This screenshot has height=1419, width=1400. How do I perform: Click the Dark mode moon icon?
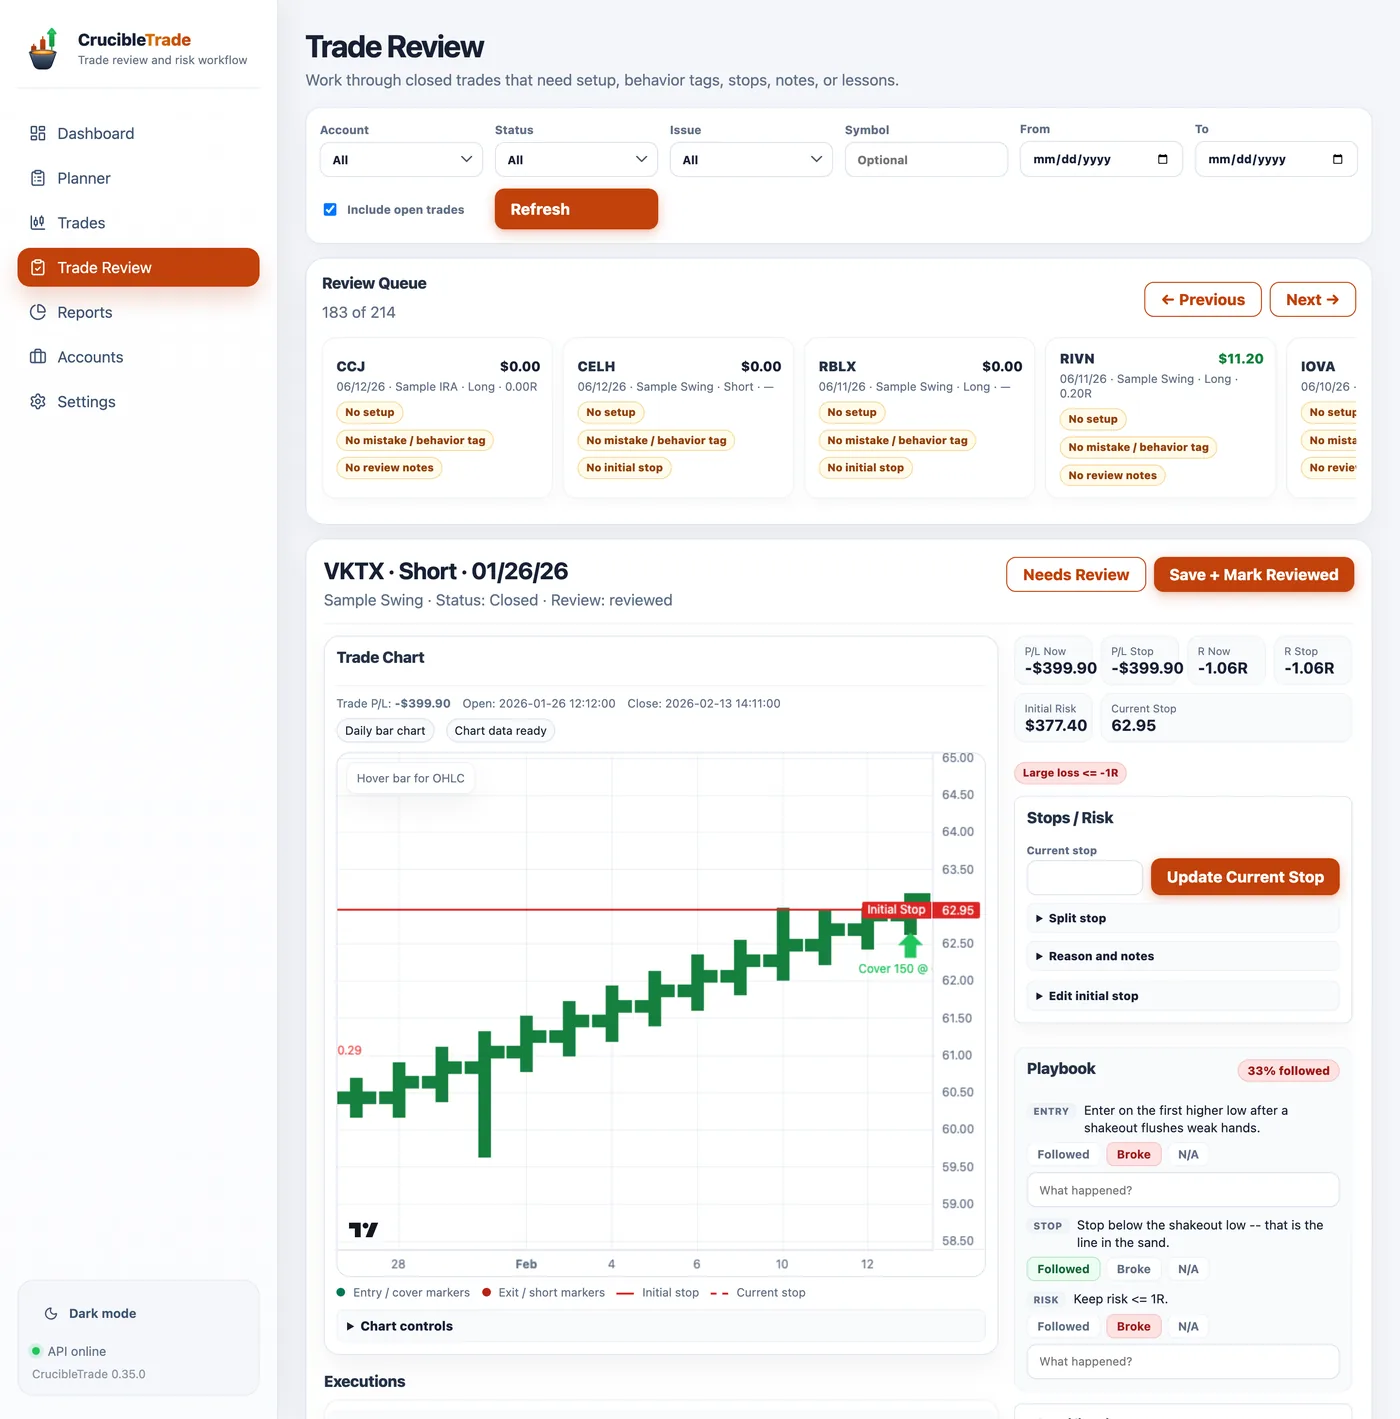click(51, 1313)
